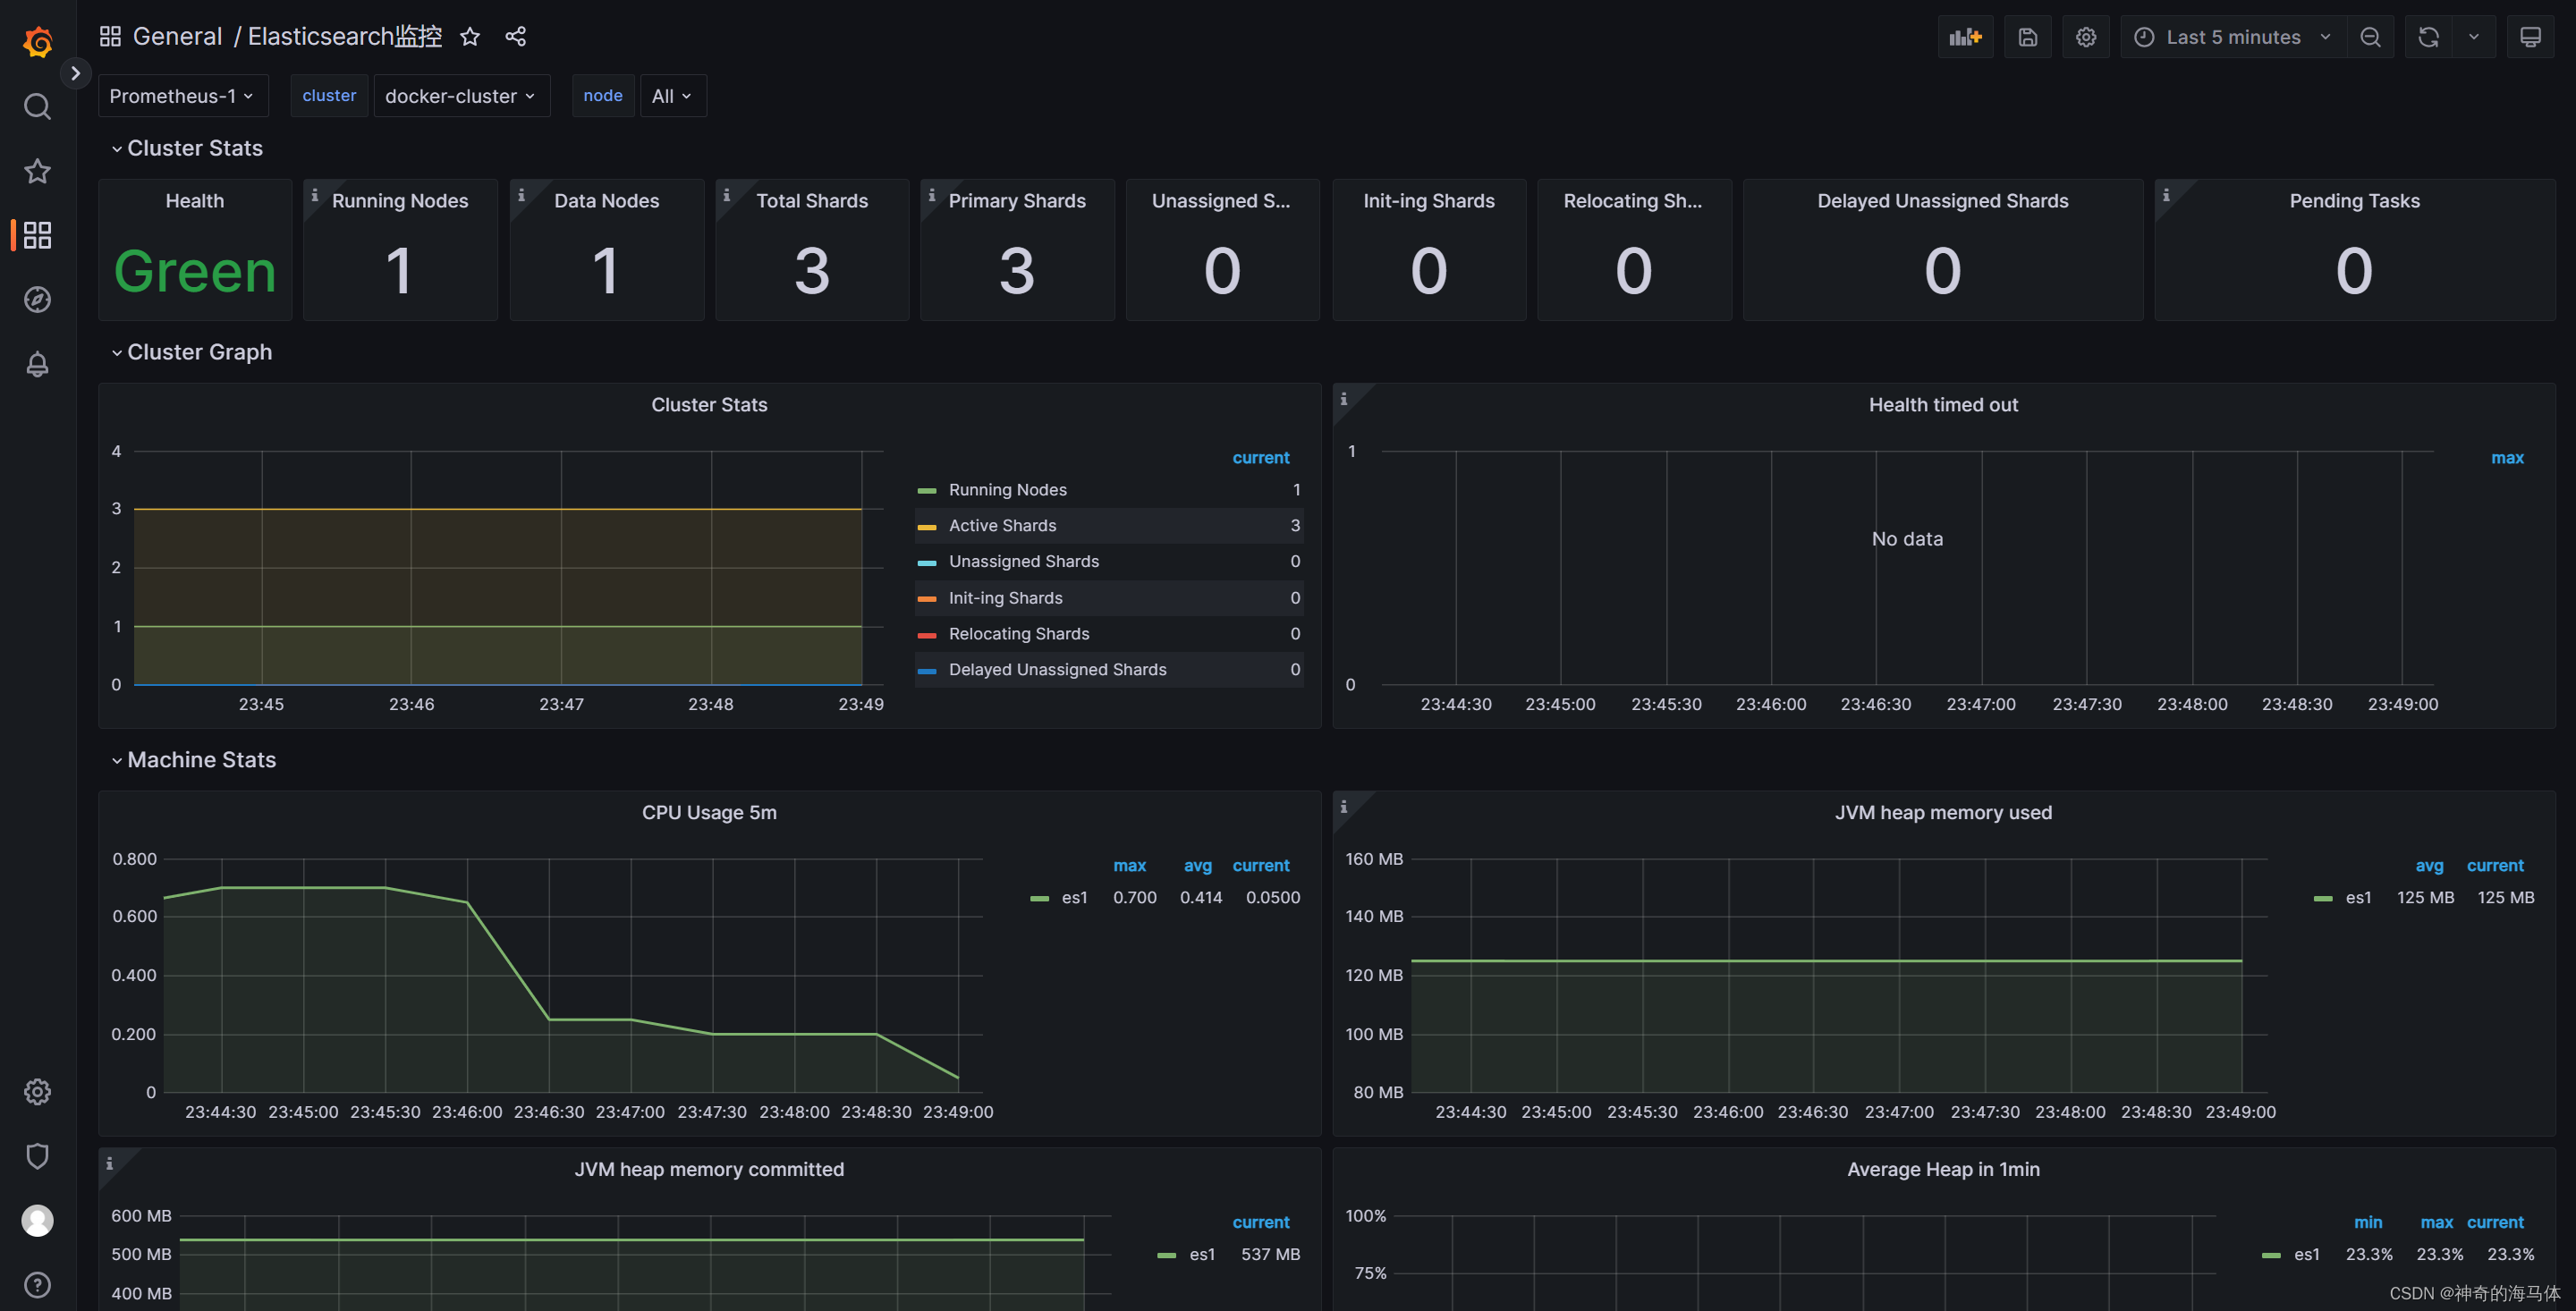2576x1311 pixels.
Task: Open the Prometheus-1 datasource dropdown
Action: (x=182, y=96)
